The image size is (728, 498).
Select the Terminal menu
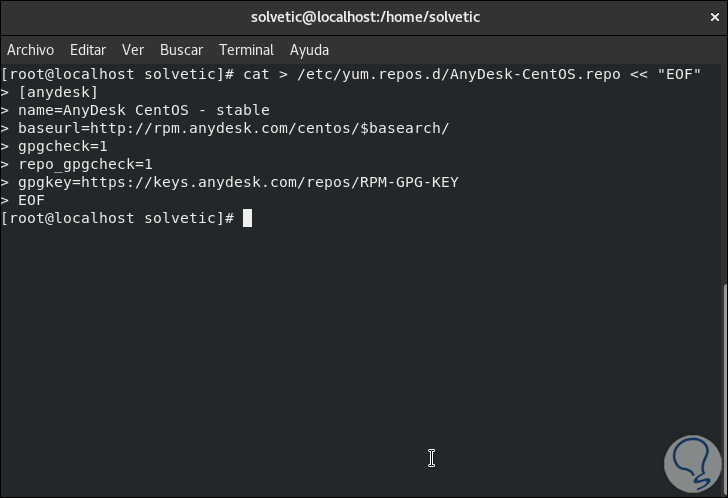coord(246,50)
